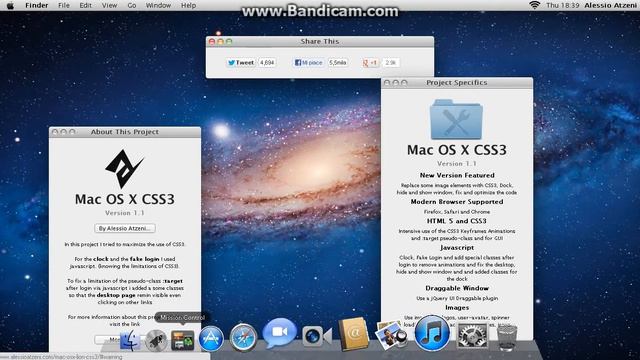Click the About This Project title bar
The width and height of the screenshot is (640, 360).
[124, 132]
